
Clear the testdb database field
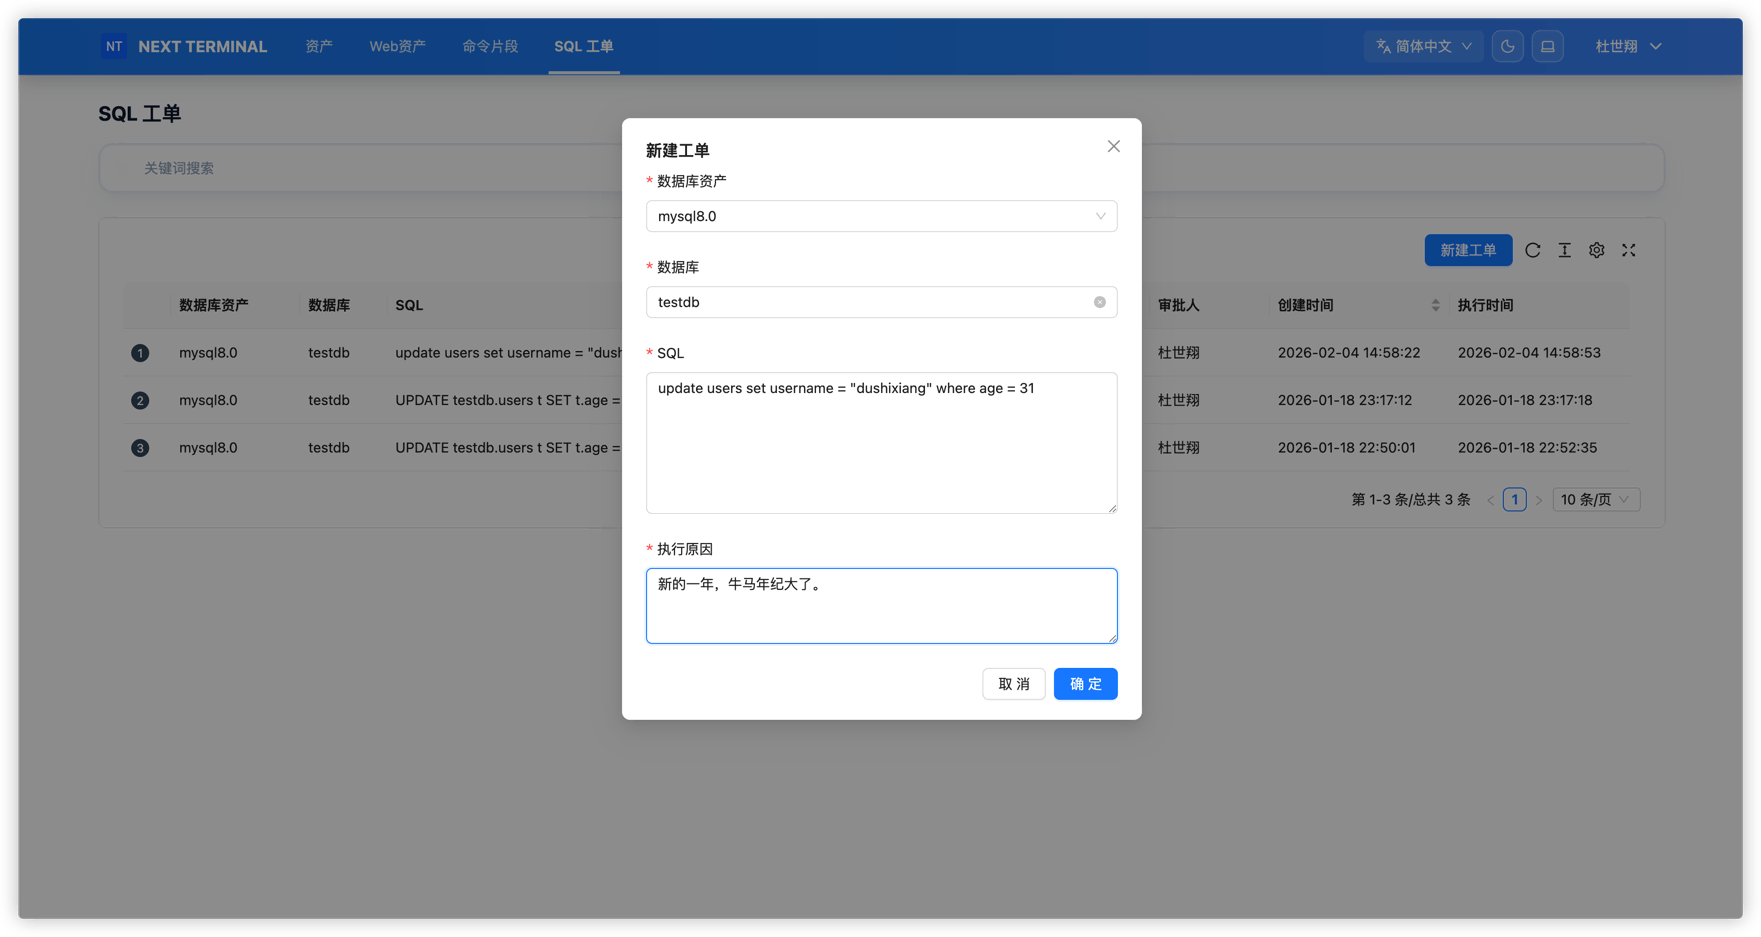click(x=1099, y=302)
